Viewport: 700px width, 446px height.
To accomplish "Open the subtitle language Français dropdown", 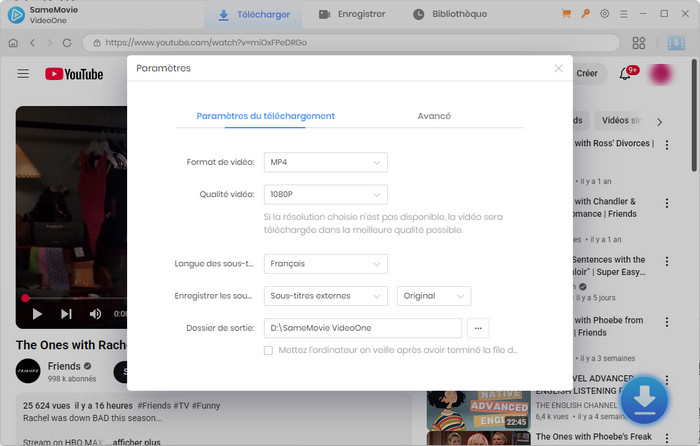I will click(x=325, y=264).
